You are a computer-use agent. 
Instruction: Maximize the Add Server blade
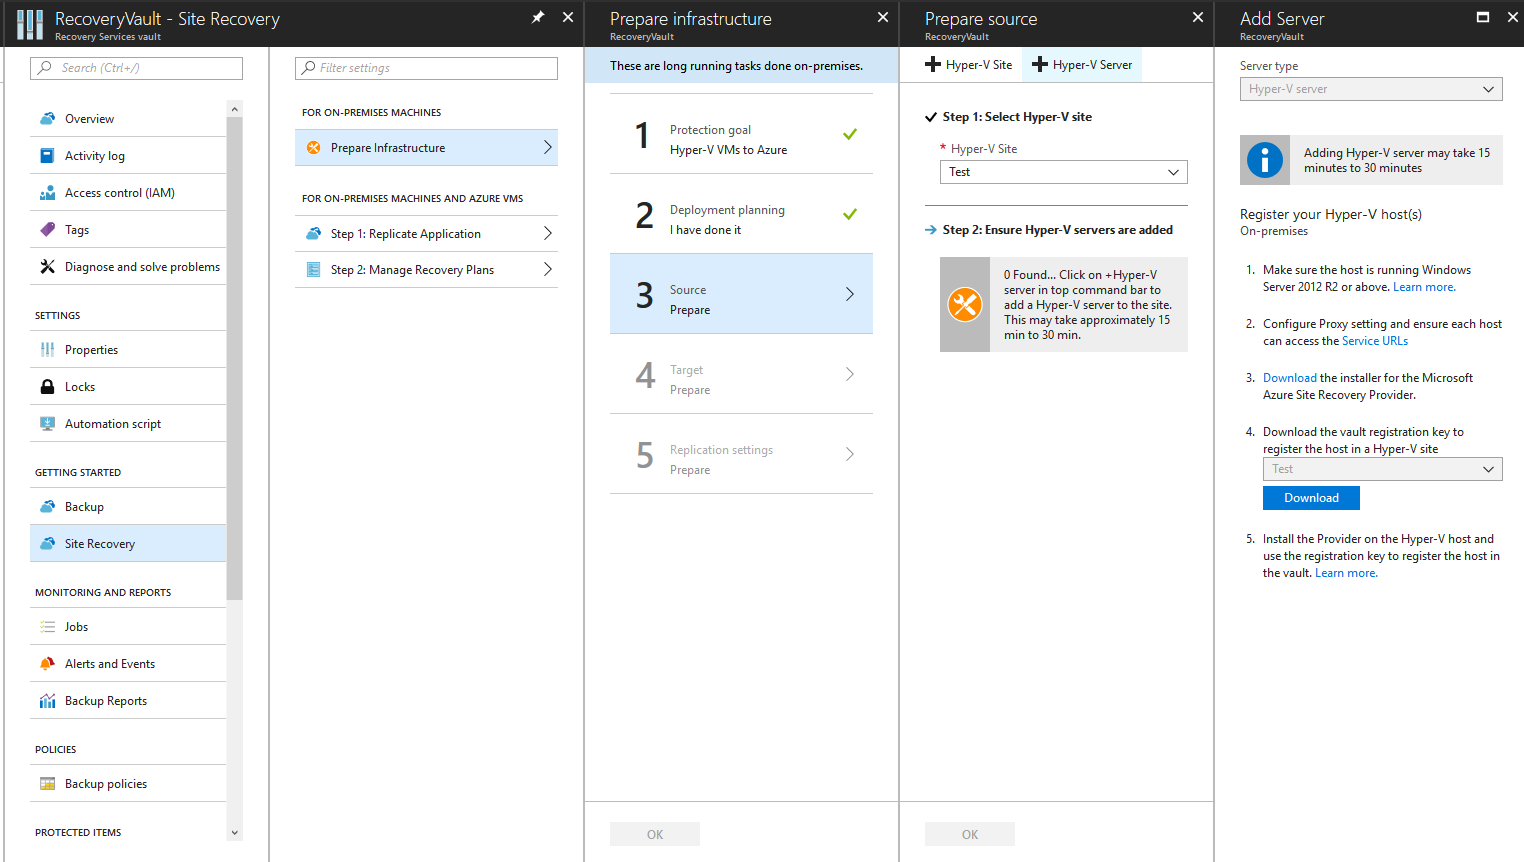[1483, 17]
